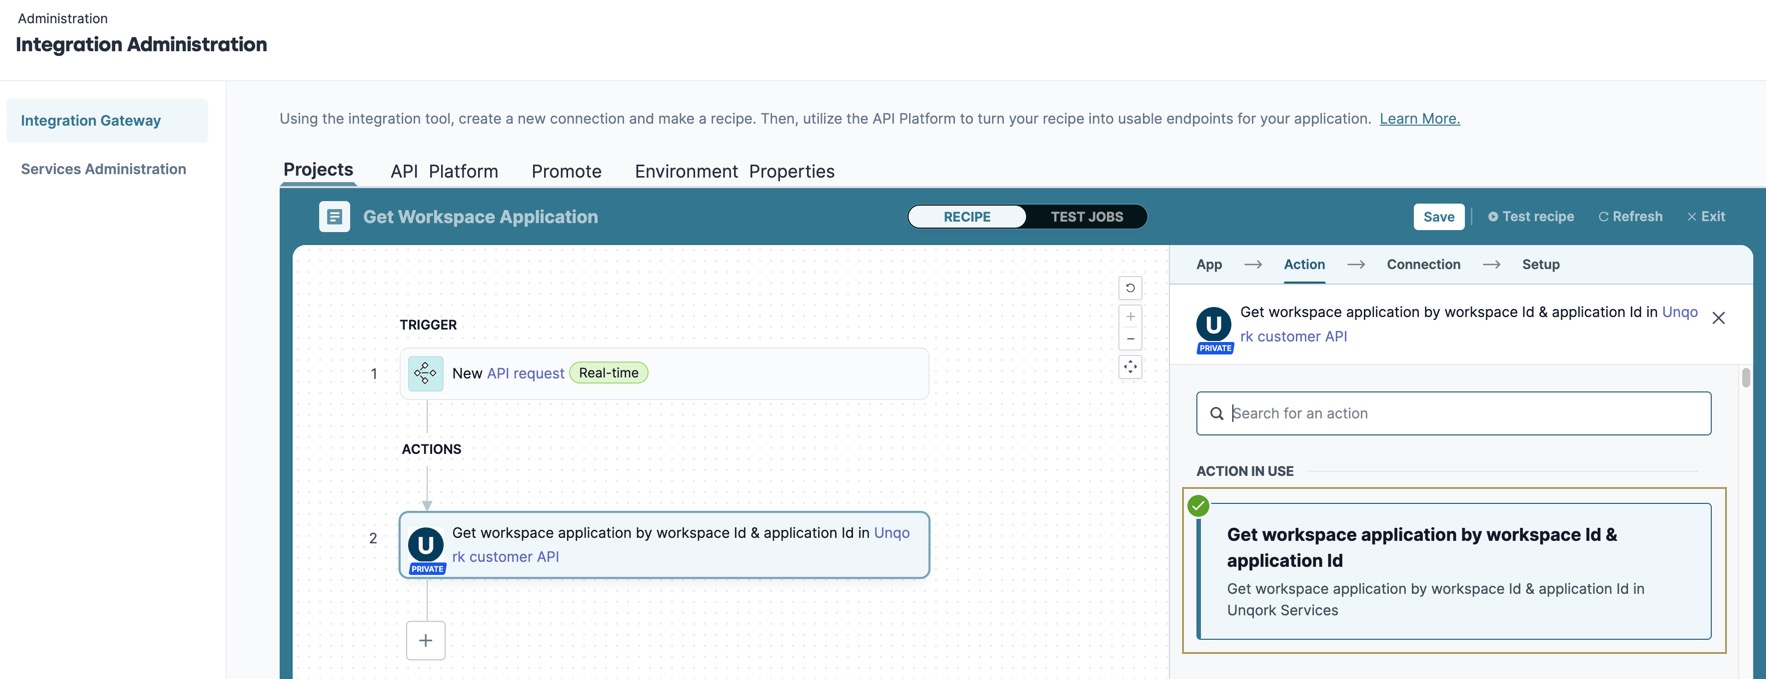Image resolution: width=1766 pixels, height=679 pixels.
Task: Click the ACTION IN USE heading
Action: [x=1245, y=471]
